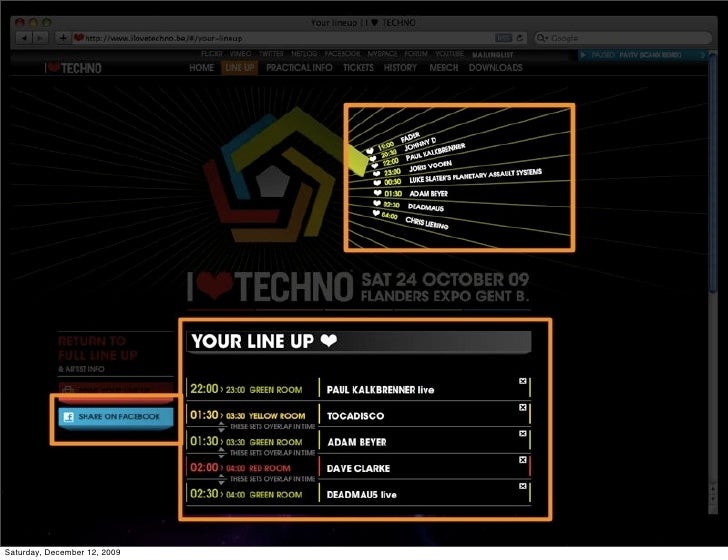
Task: Open PRACTICAL INFO in the navigation
Action: (299, 68)
